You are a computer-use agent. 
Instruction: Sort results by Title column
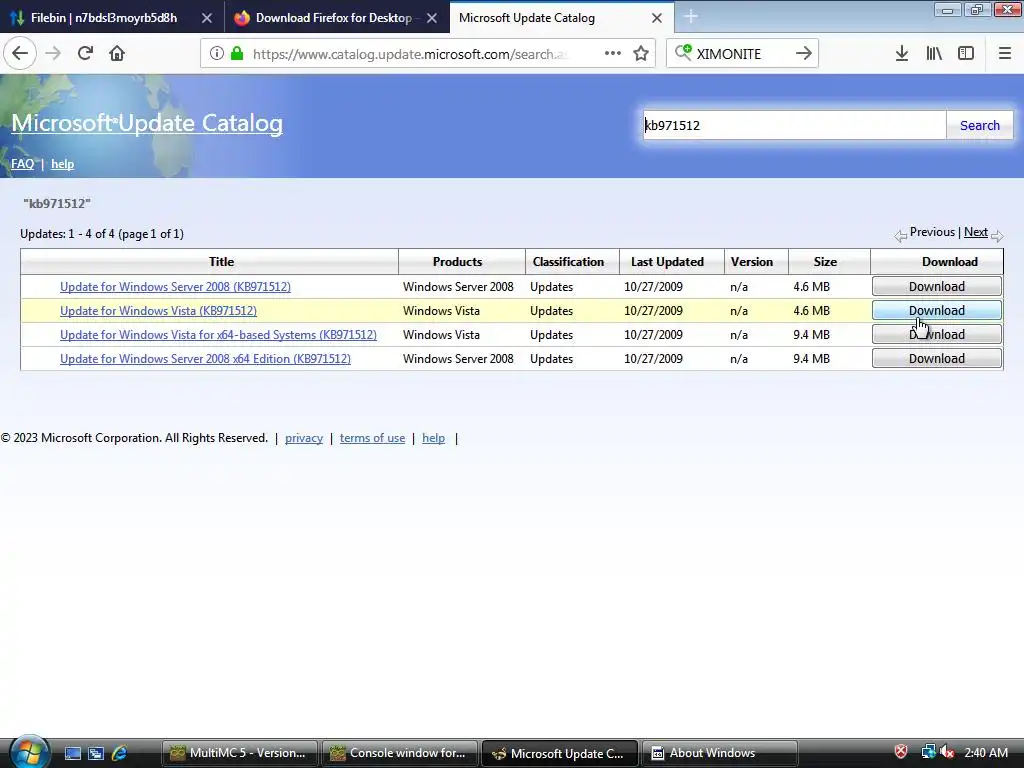click(x=221, y=262)
